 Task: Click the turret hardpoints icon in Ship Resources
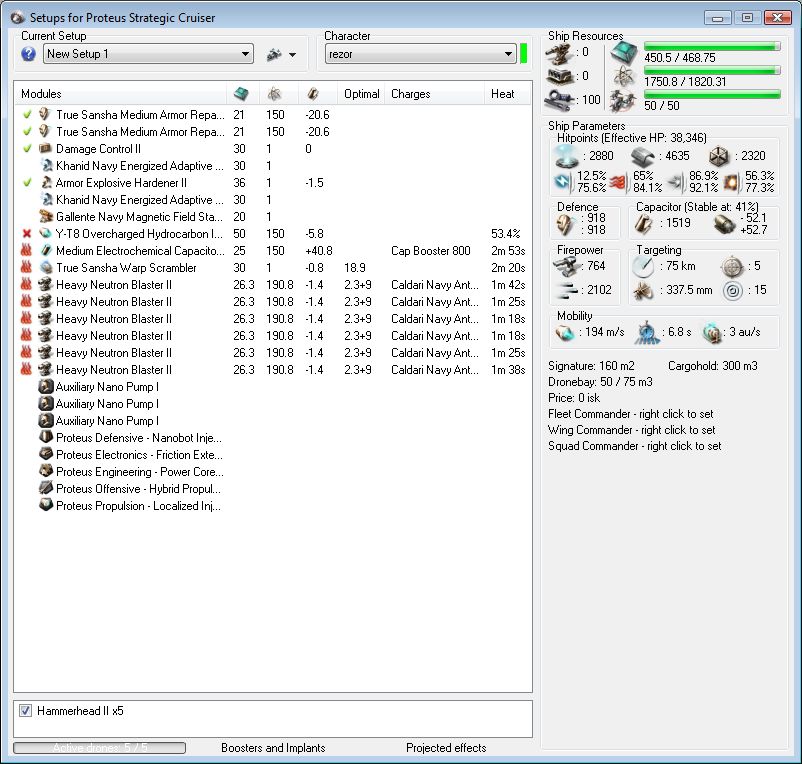559,54
